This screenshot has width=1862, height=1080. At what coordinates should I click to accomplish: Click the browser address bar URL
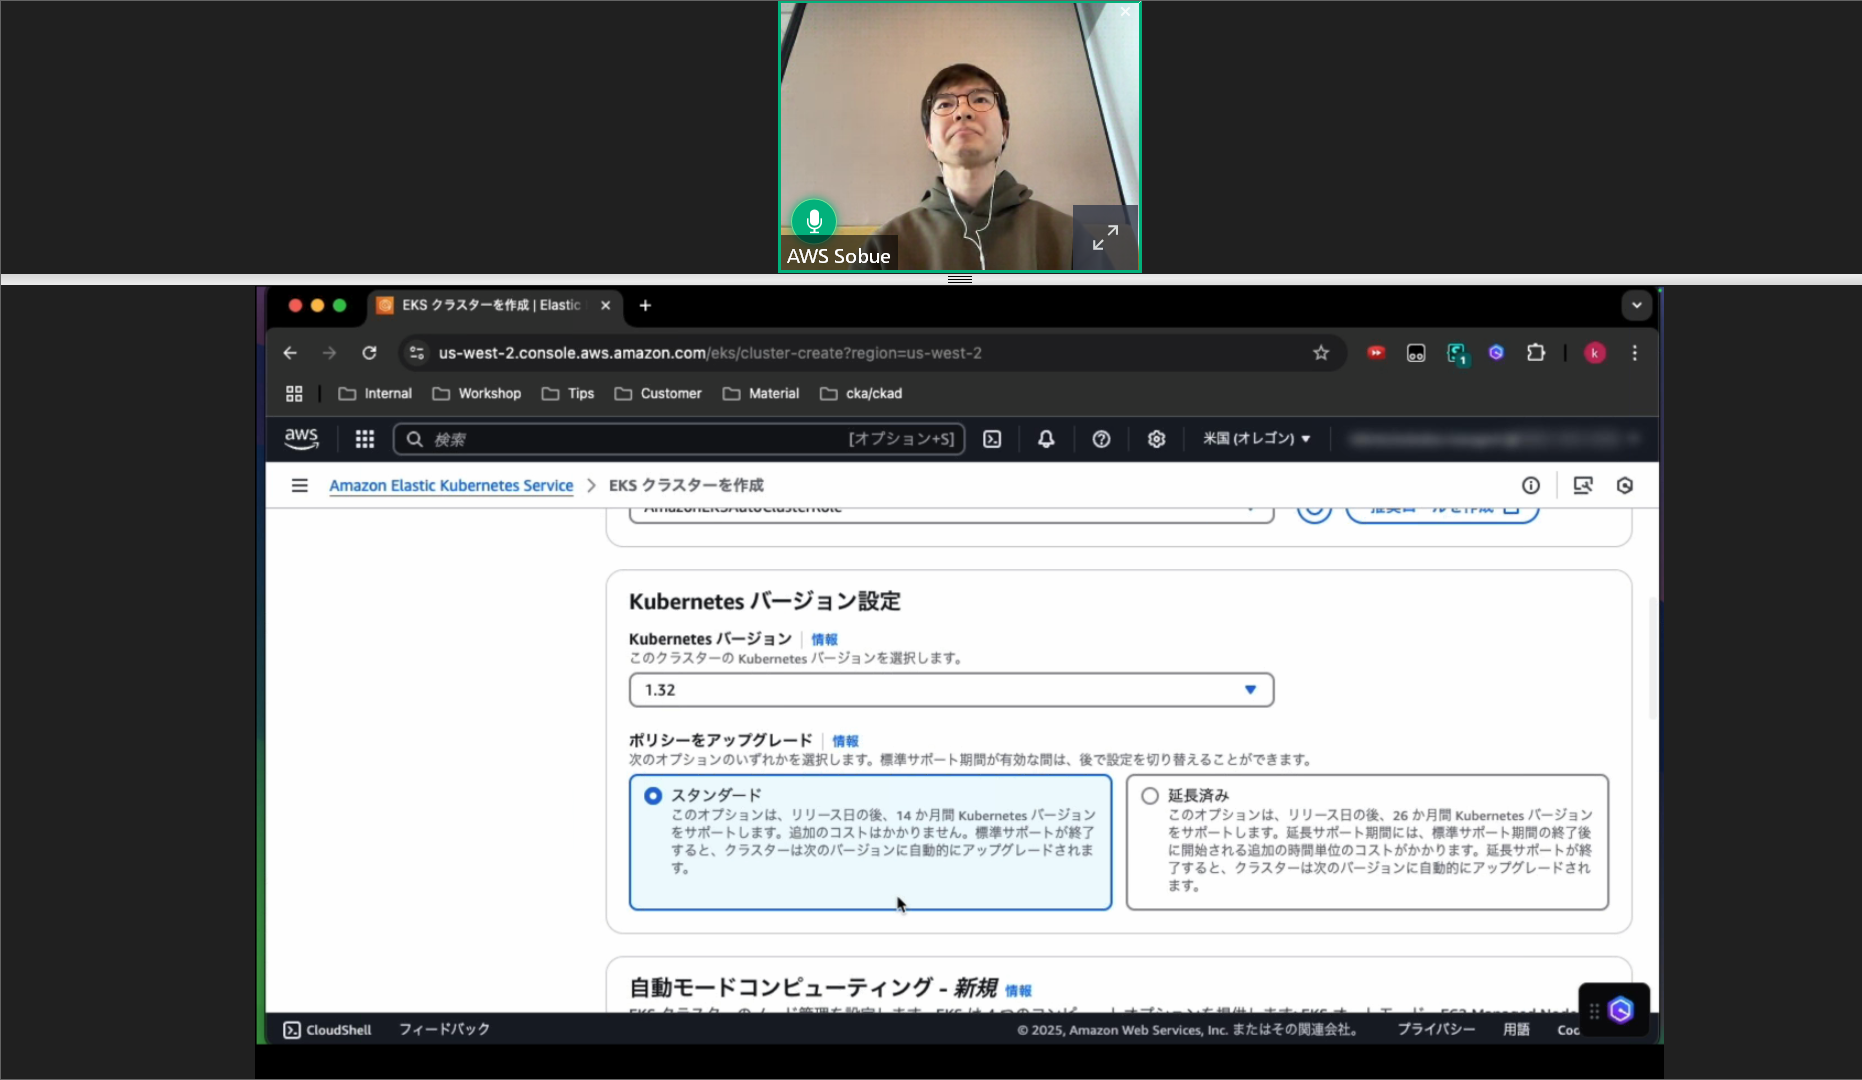710,353
